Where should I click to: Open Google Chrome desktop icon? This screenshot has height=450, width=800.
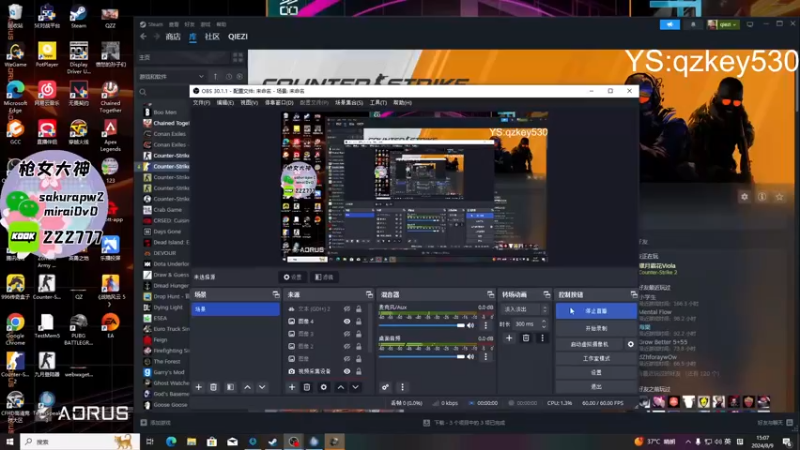coord(15,329)
